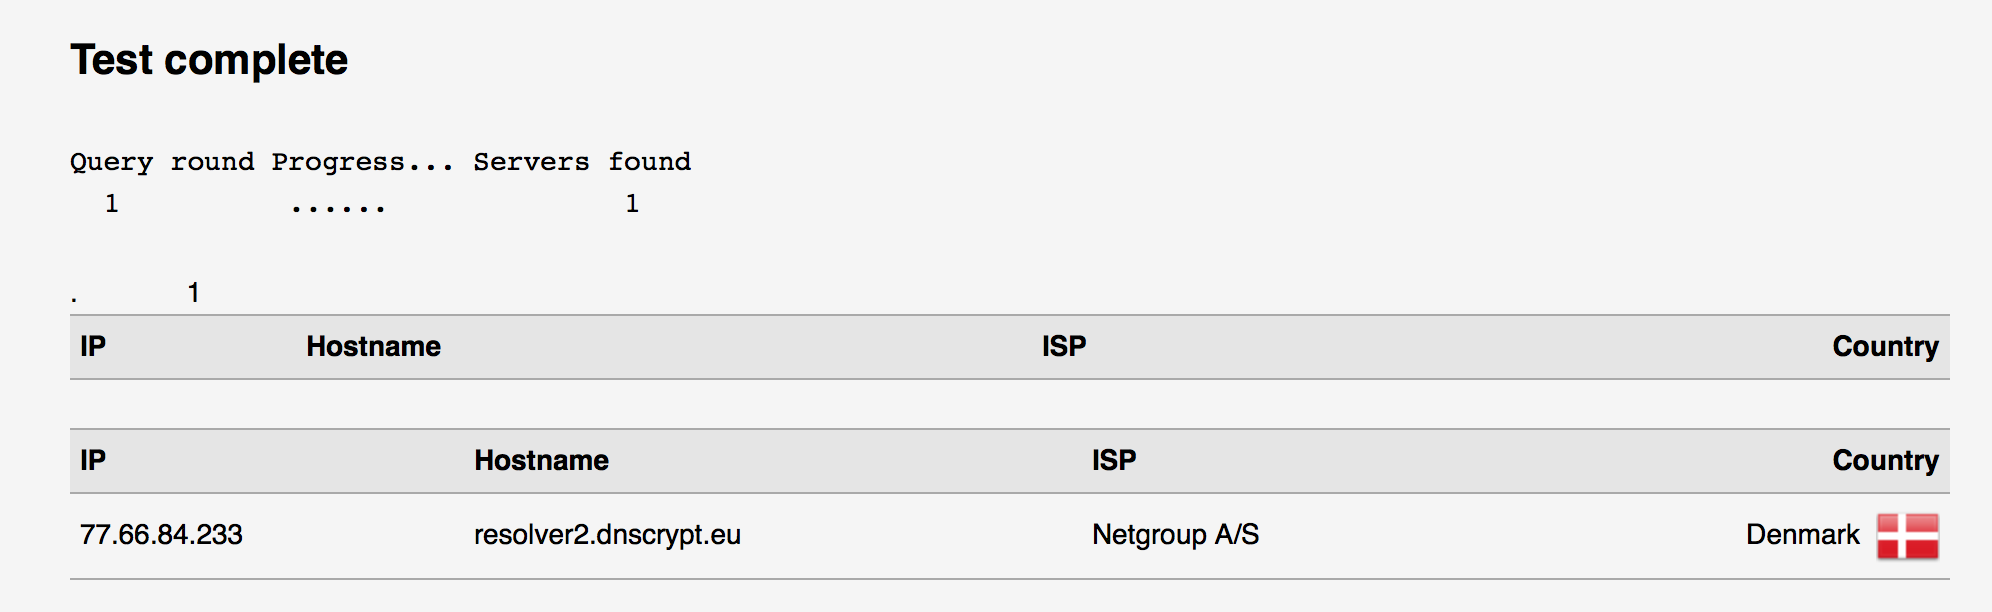Click the lower table's IP column header
This screenshot has width=1992, height=612.
pos(93,460)
